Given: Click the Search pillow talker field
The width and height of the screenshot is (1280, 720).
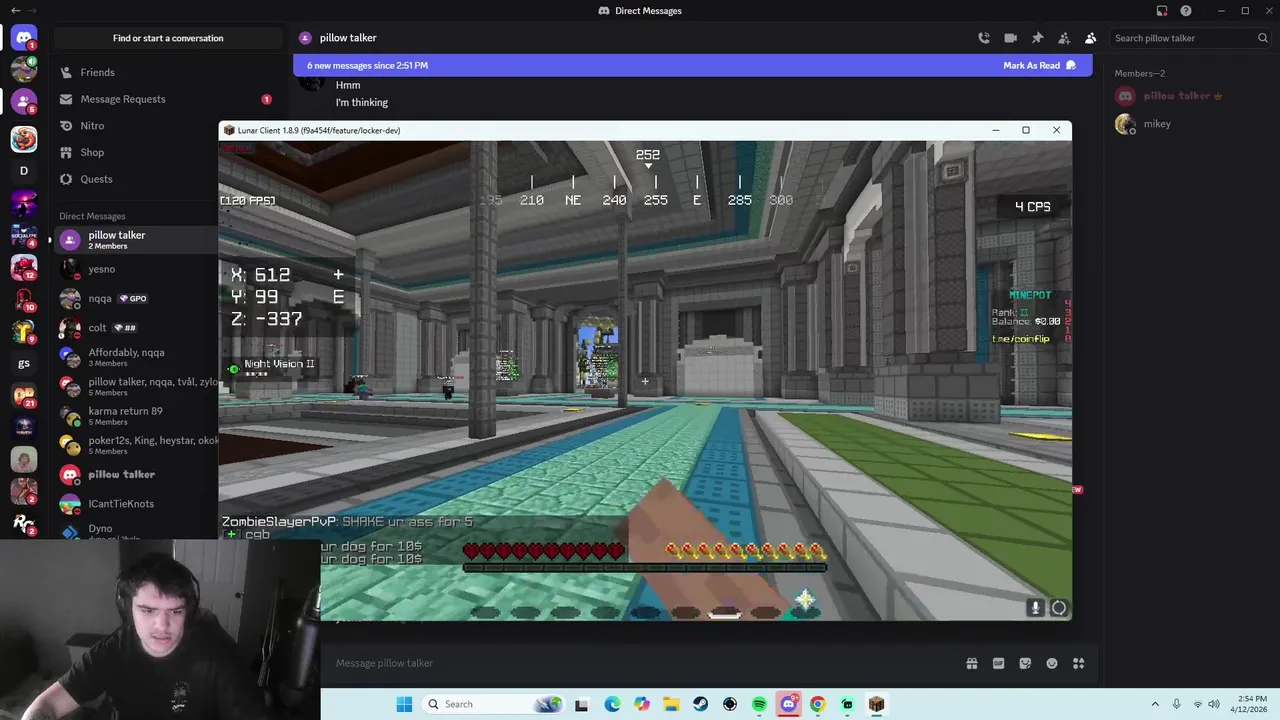Looking at the screenshot, I should pyautogui.click(x=1190, y=38).
